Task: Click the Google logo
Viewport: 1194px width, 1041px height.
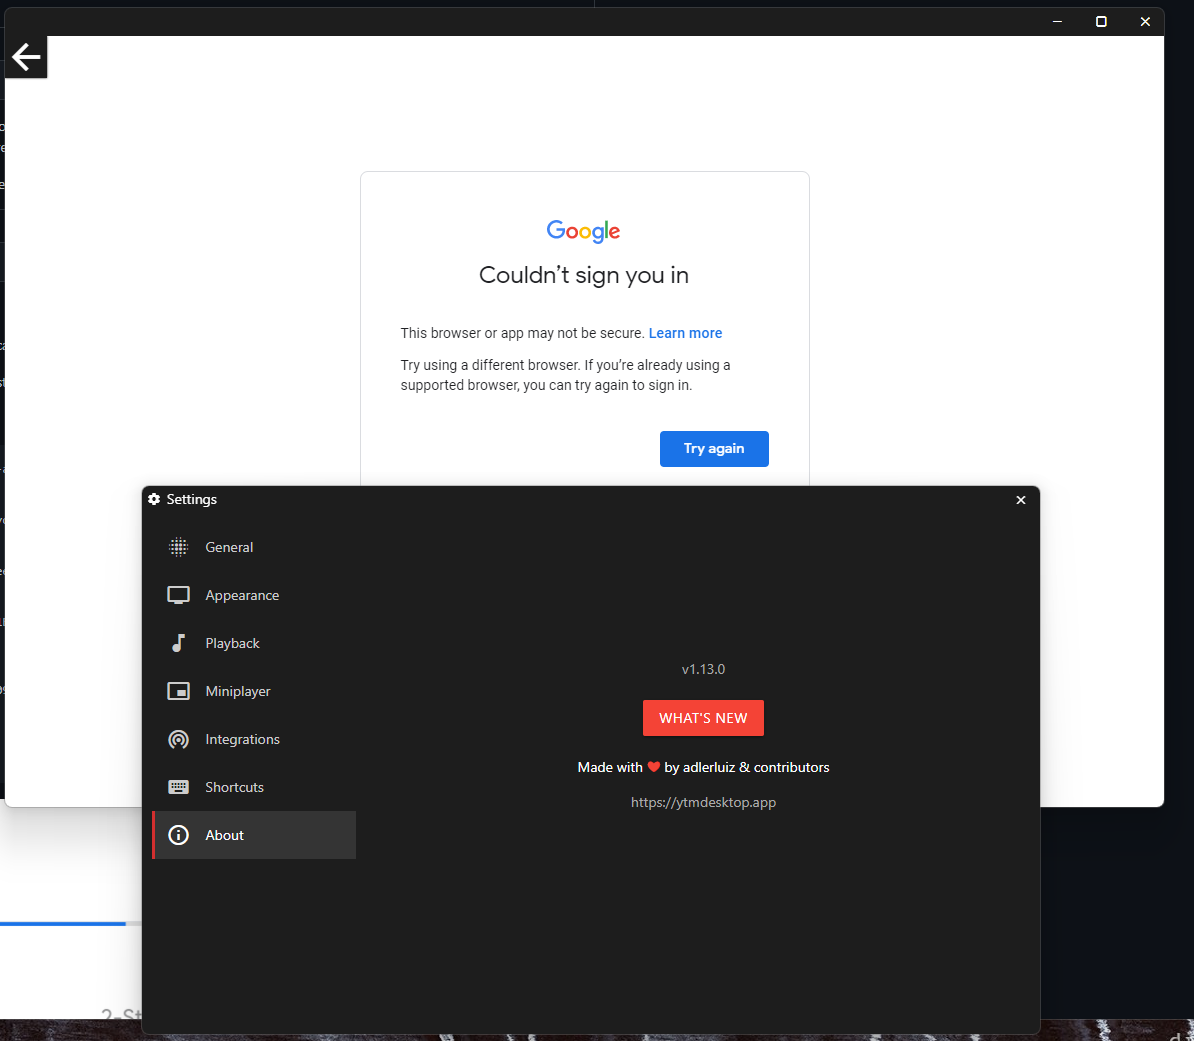Action: pyautogui.click(x=583, y=231)
